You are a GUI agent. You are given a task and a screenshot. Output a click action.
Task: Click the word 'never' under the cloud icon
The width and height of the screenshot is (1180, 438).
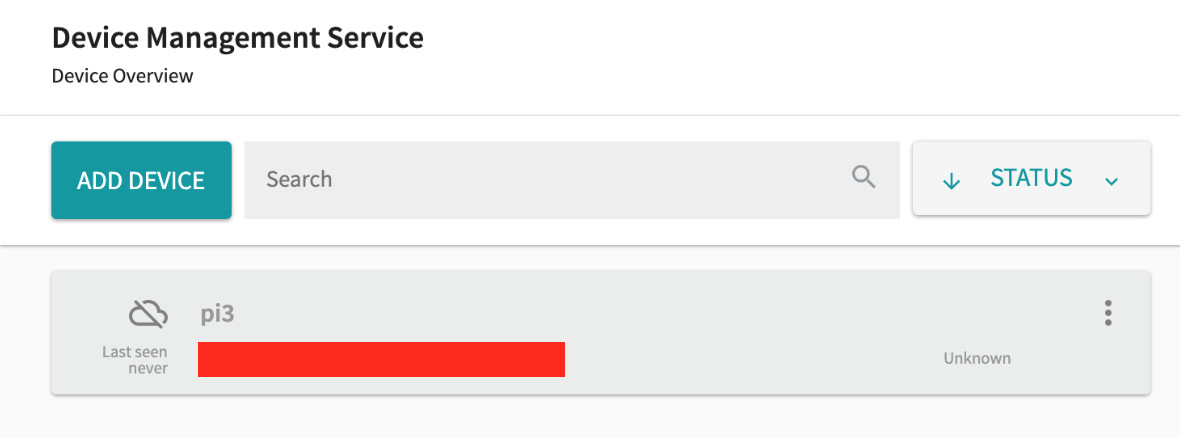148,368
